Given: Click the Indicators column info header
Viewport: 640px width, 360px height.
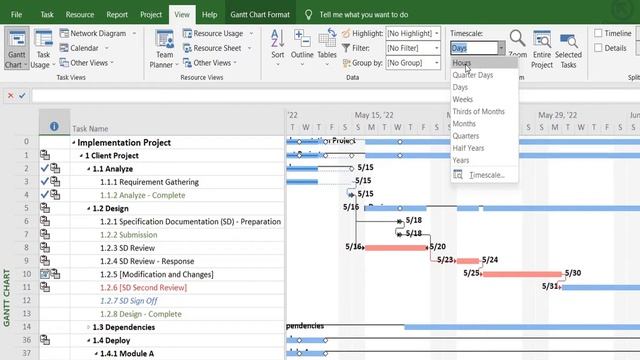Looking at the screenshot, I should 54,127.
